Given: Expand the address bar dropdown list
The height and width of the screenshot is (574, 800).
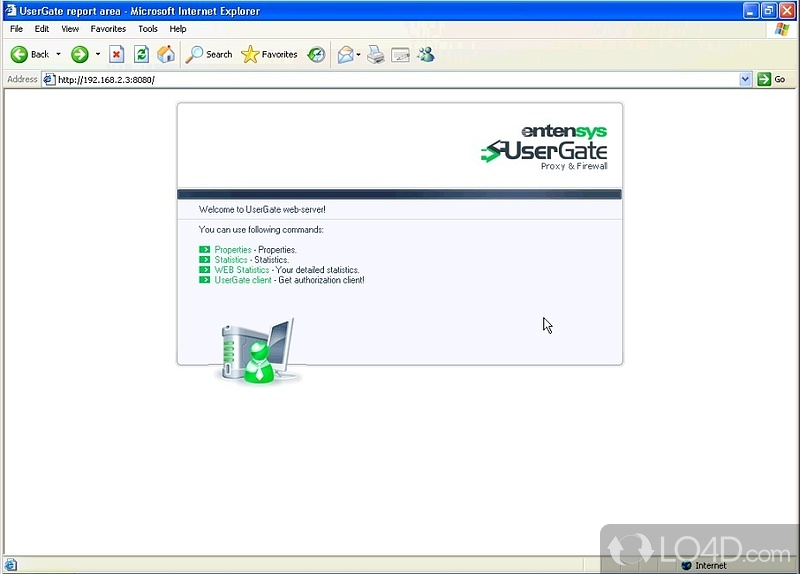Looking at the screenshot, I should (x=745, y=80).
